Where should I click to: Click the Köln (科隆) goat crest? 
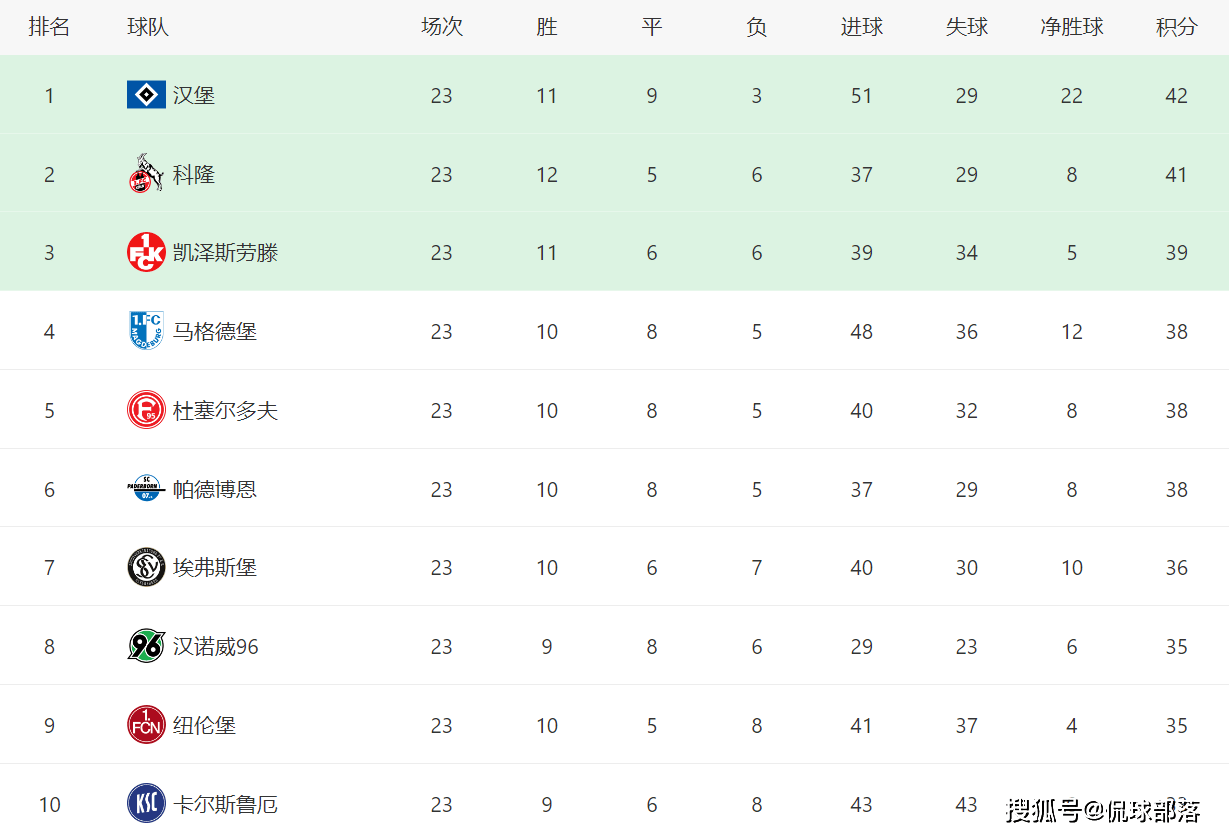[146, 174]
